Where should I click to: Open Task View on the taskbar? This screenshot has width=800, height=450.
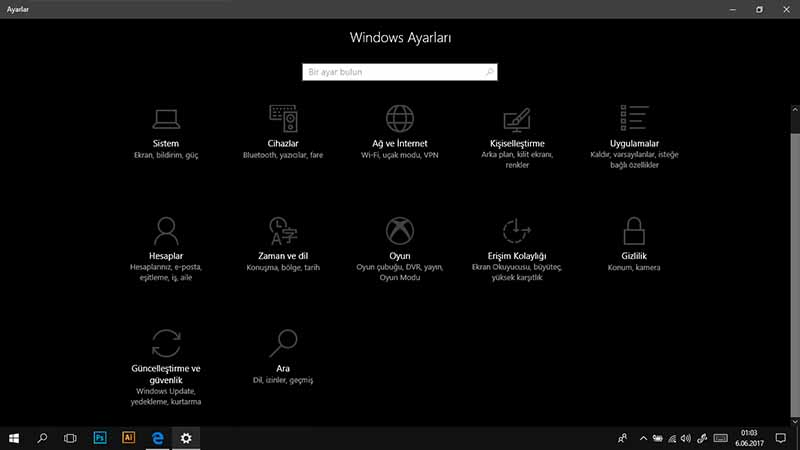[70, 438]
